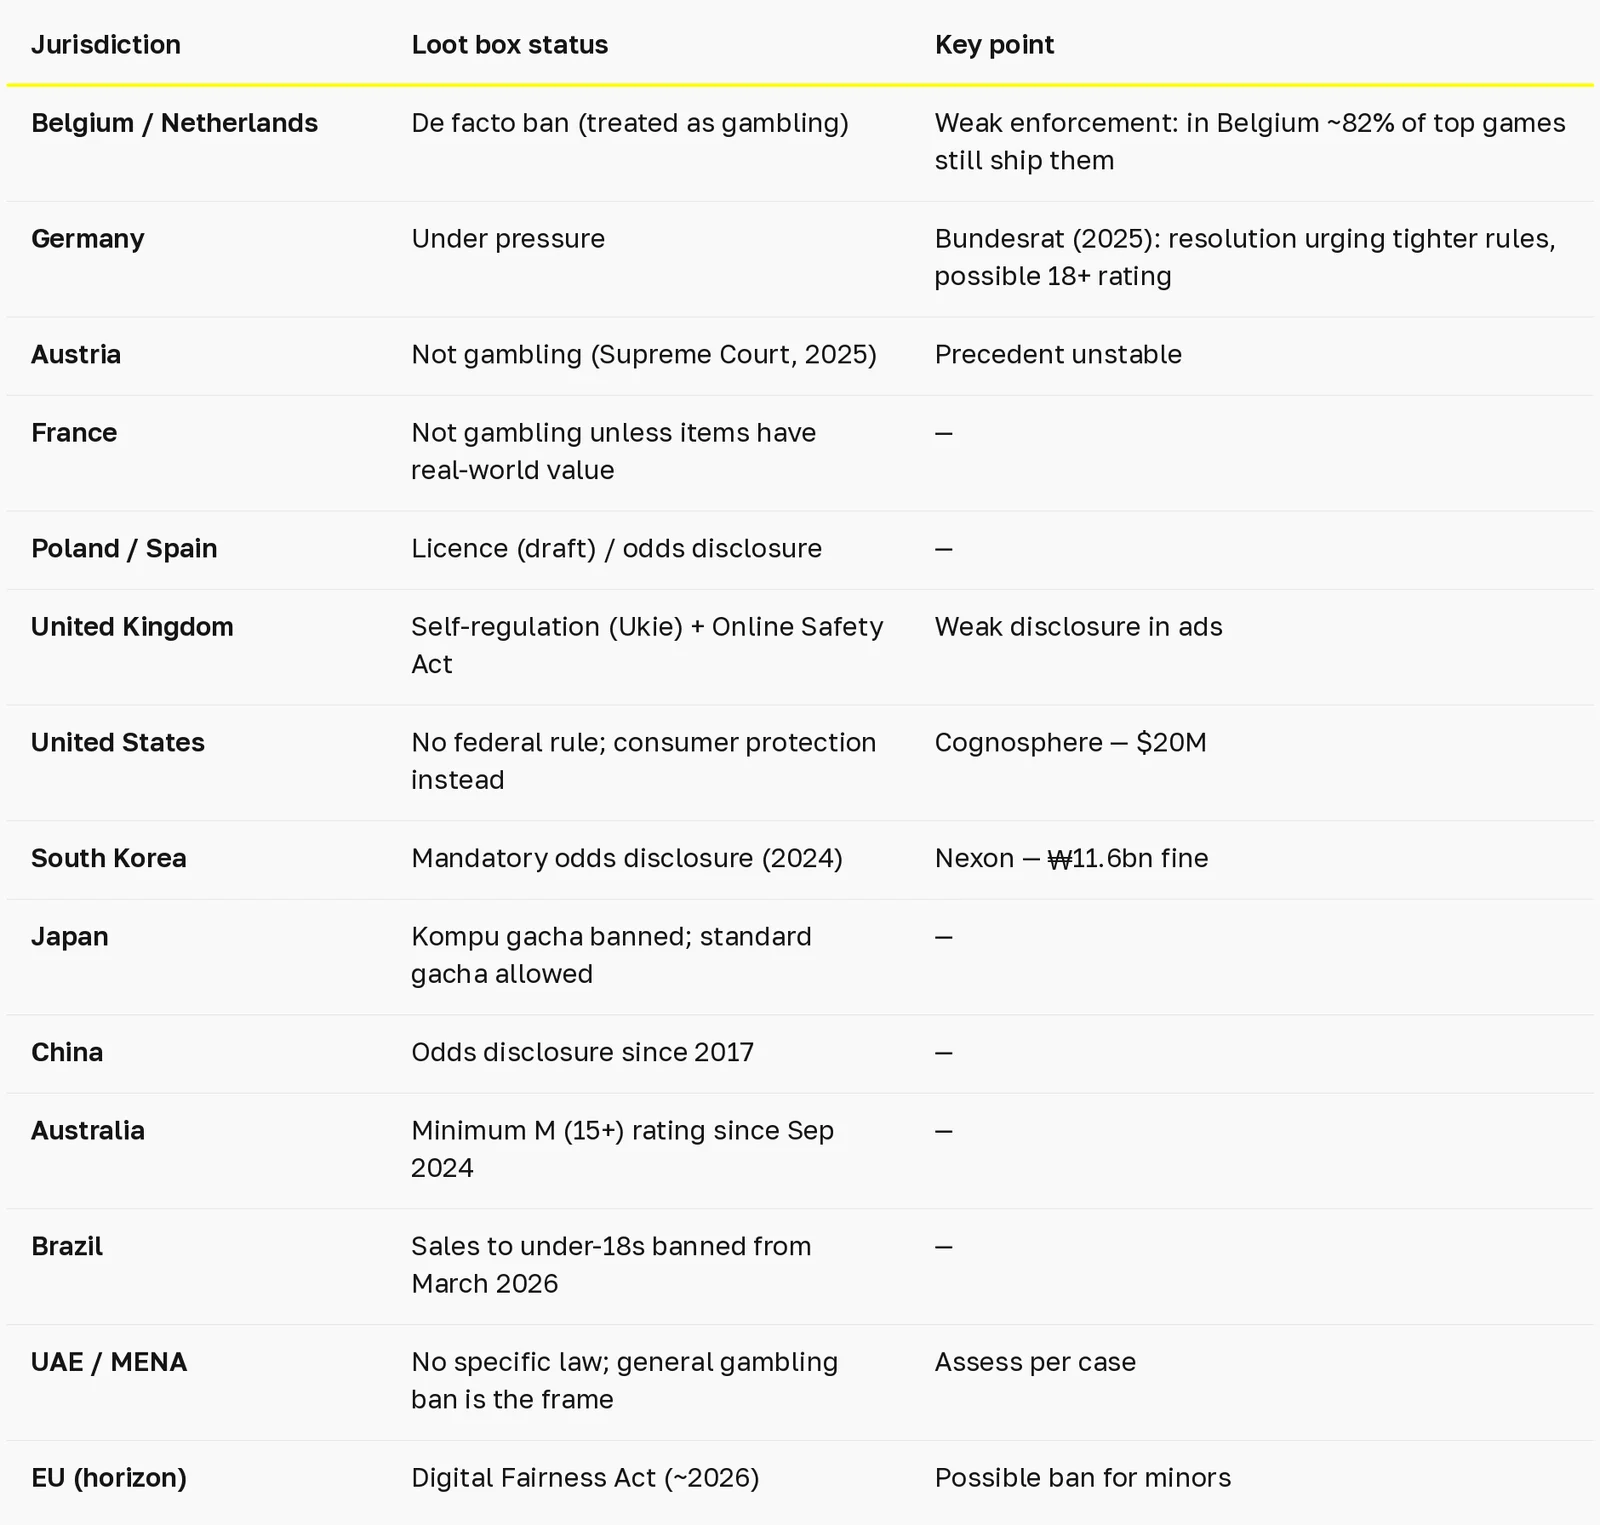The image size is (1600, 1525).
Task: Select the Poland / Spain row label
Action: coord(124,548)
